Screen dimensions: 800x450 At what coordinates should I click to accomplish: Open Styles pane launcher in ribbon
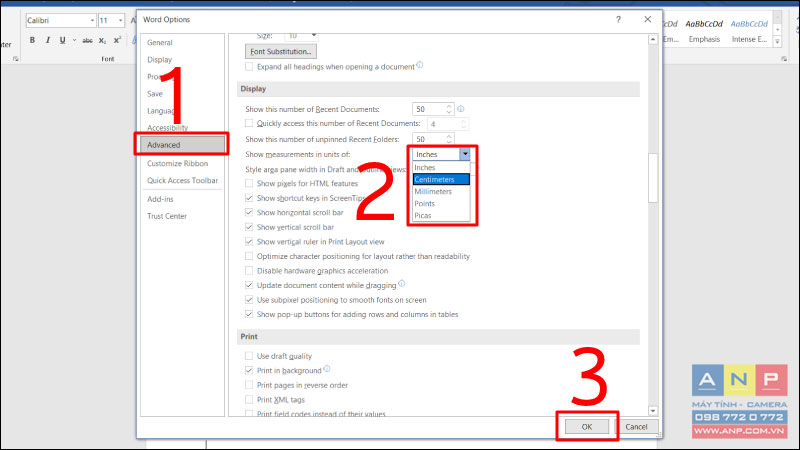click(x=784, y=59)
